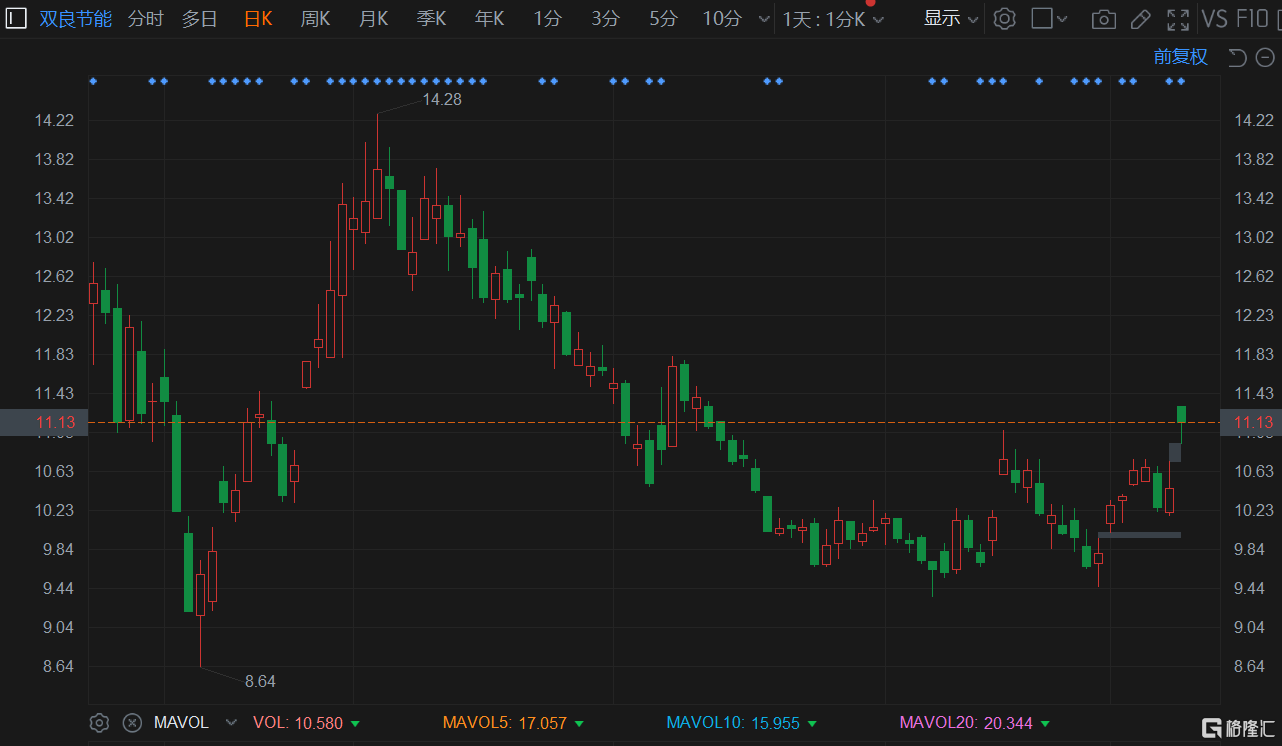Open the 显示 display dropdown
Image resolution: width=1282 pixels, height=746 pixels.
tap(951, 18)
